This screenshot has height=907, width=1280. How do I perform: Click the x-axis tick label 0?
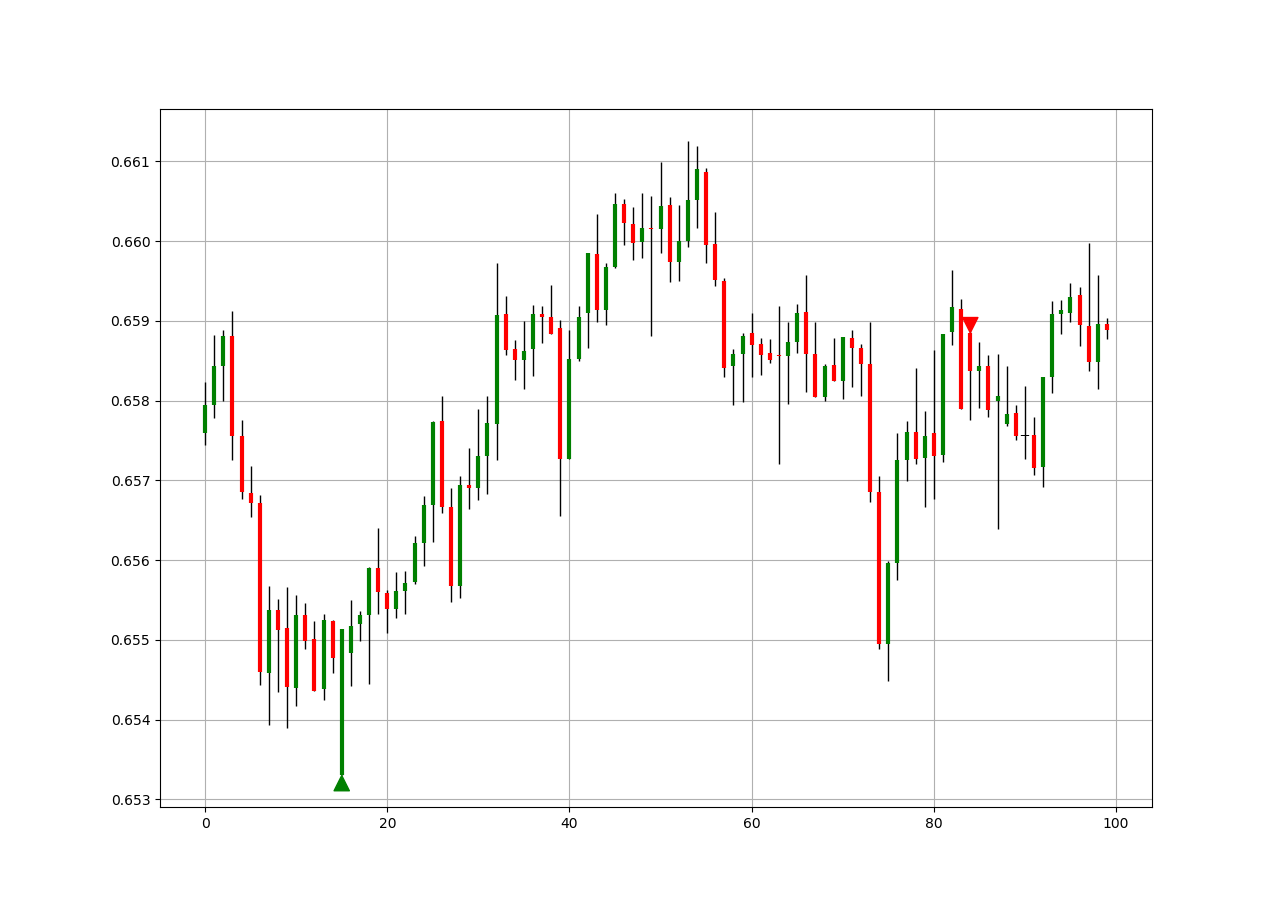[x=205, y=823]
